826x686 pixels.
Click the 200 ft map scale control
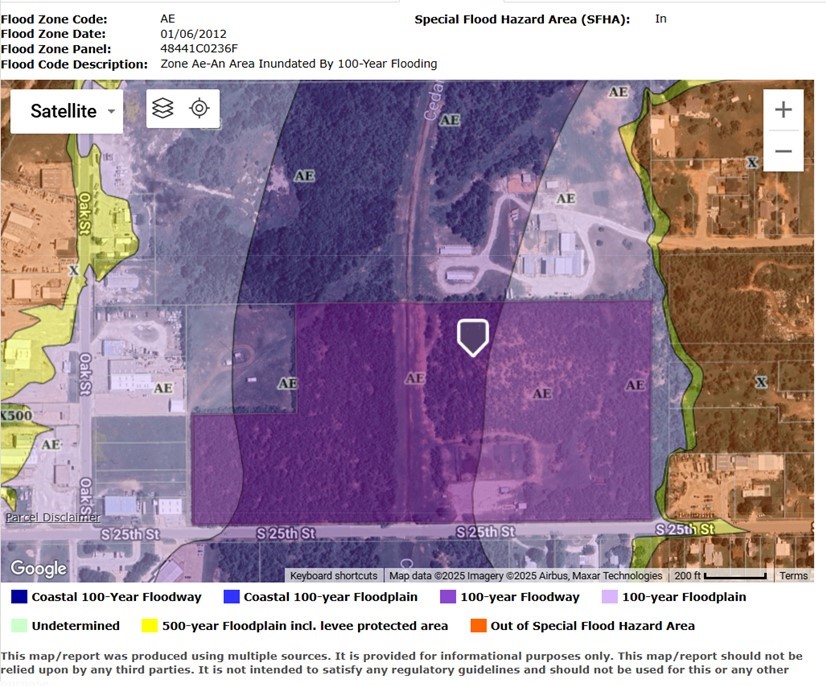721,576
